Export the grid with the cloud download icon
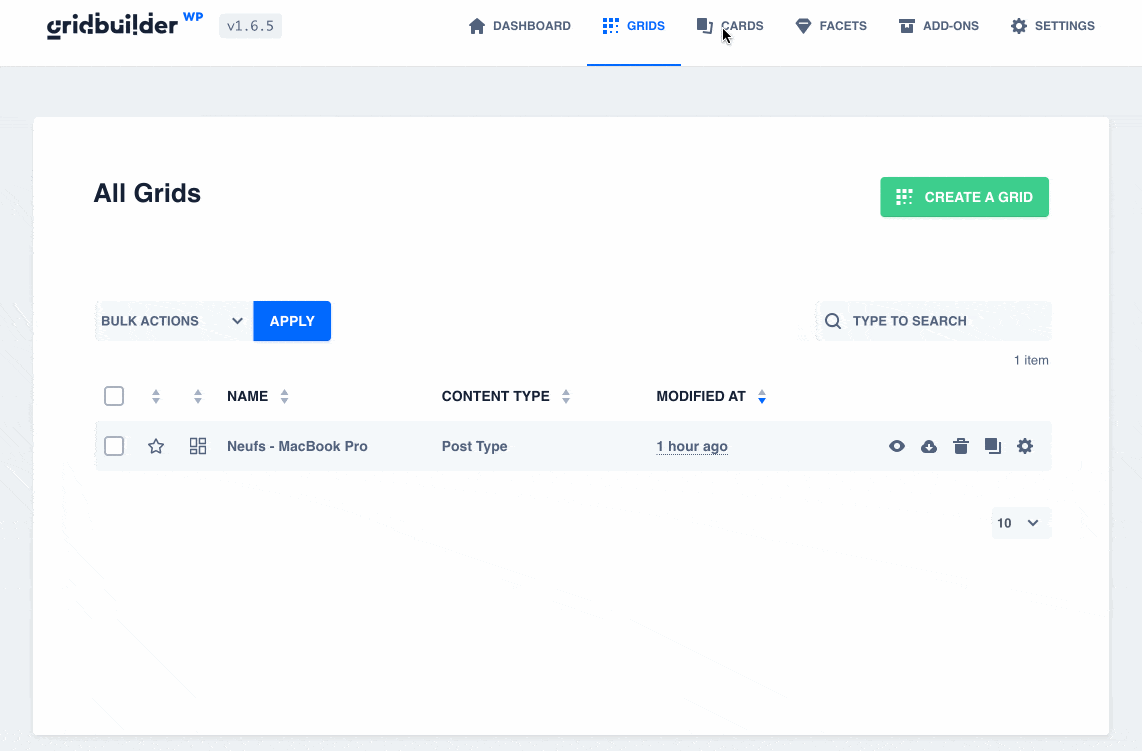This screenshot has width=1142, height=751. (929, 447)
